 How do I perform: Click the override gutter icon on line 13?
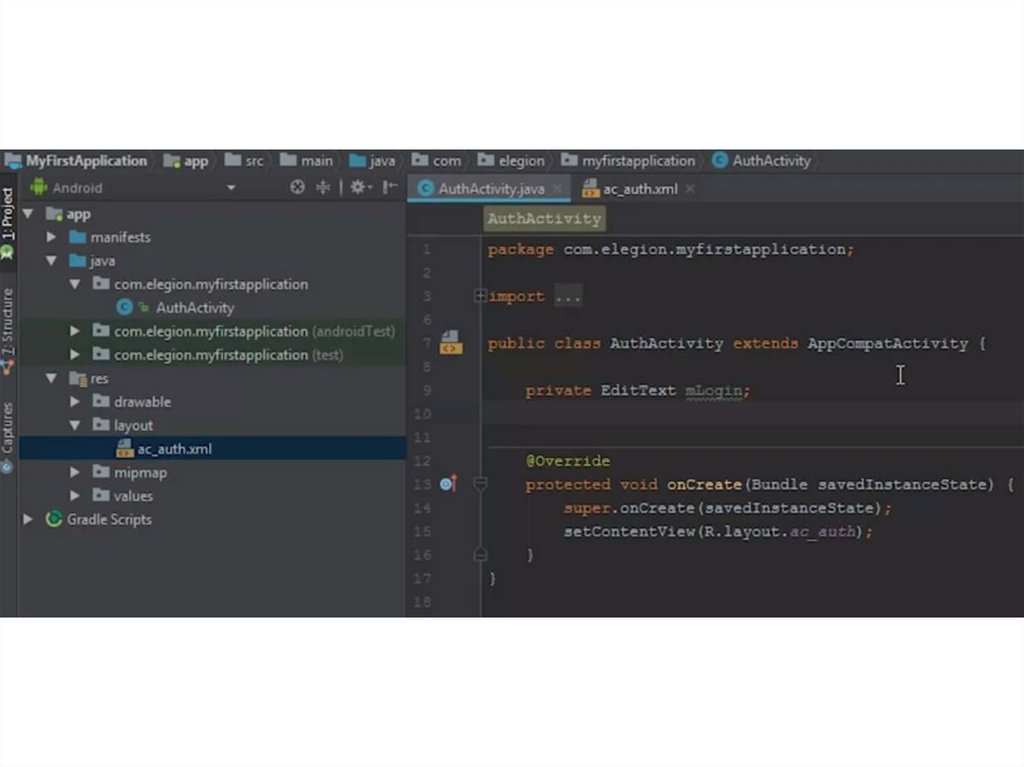447,484
